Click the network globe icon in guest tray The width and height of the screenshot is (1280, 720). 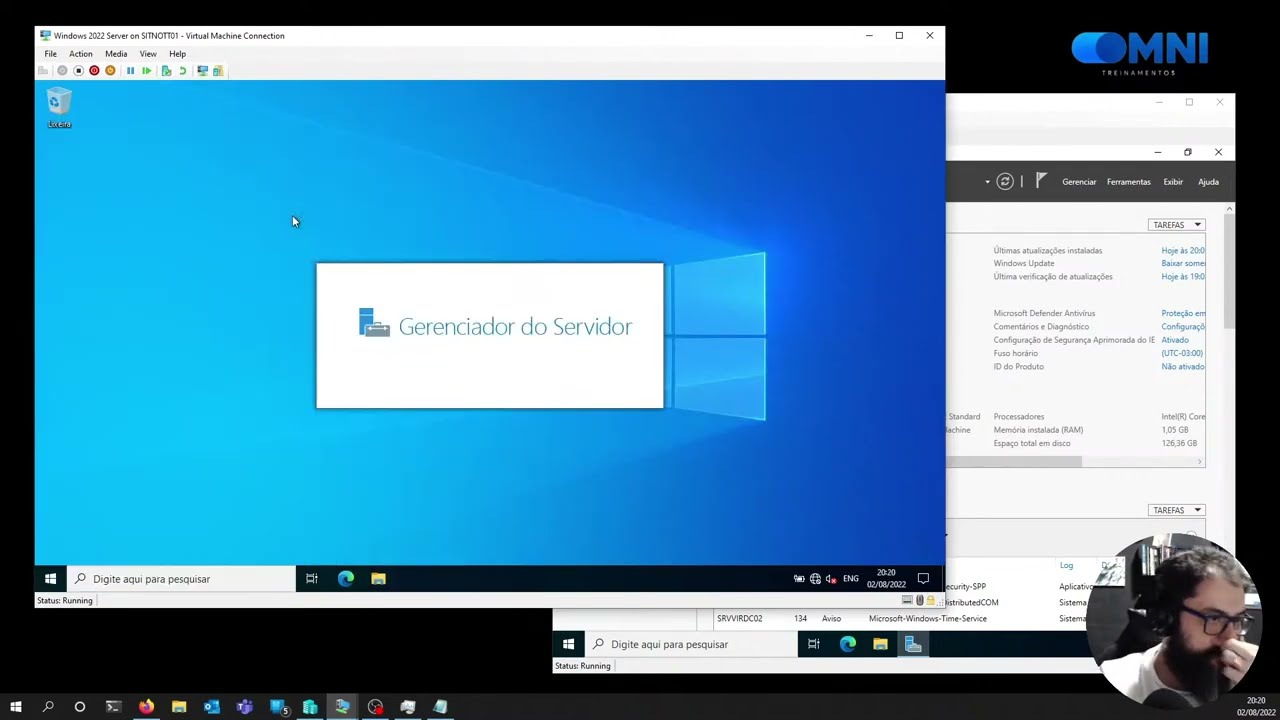tap(815, 579)
